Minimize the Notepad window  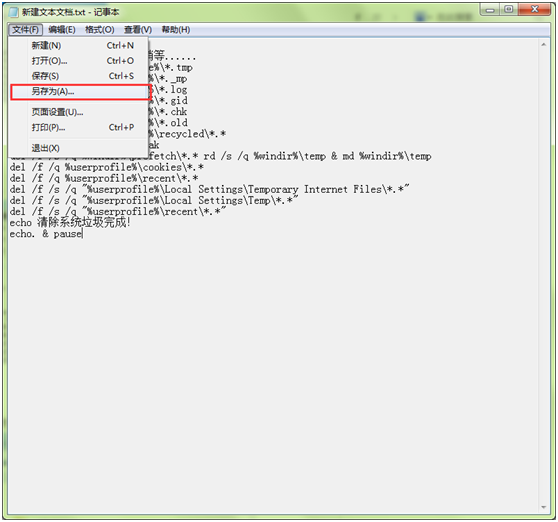pos(490,10)
